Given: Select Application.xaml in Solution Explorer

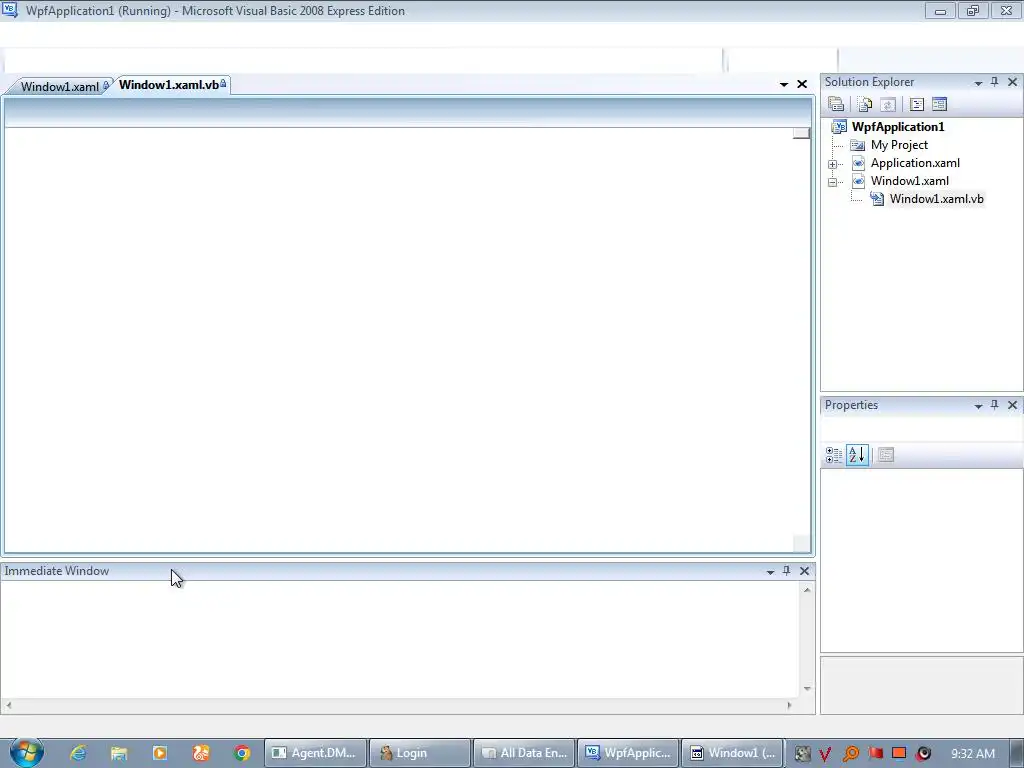Looking at the screenshot, I should point(915,163).
